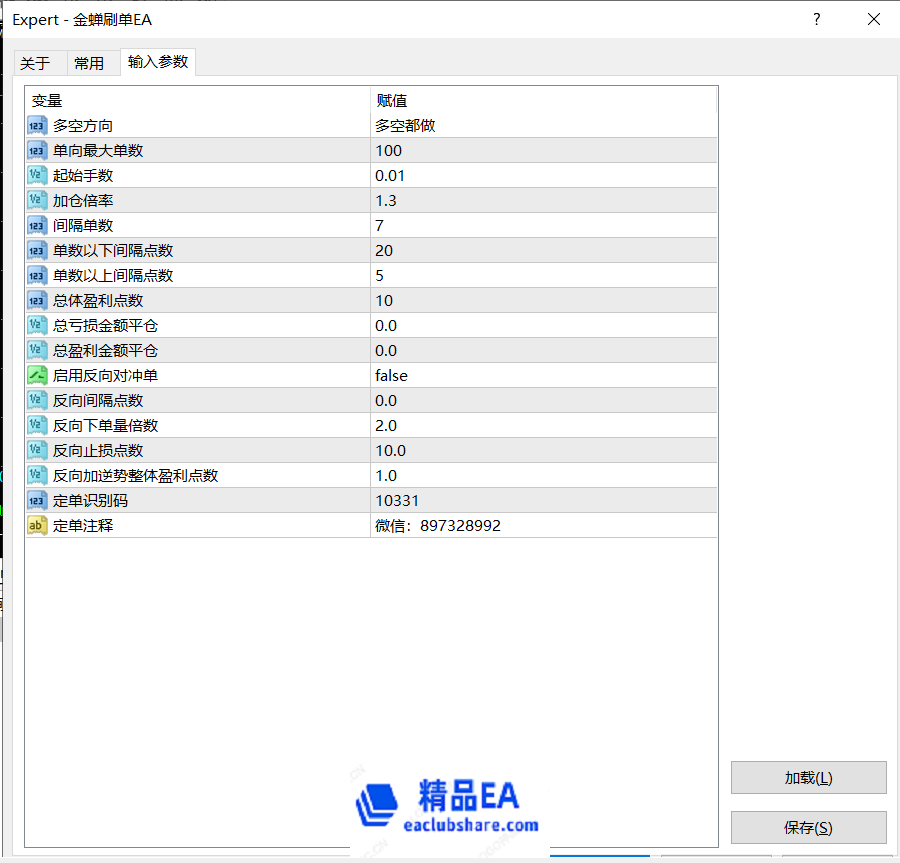
Task: Click the V2 icon next to 加仓倍率
Action: [x=37, y=200]
